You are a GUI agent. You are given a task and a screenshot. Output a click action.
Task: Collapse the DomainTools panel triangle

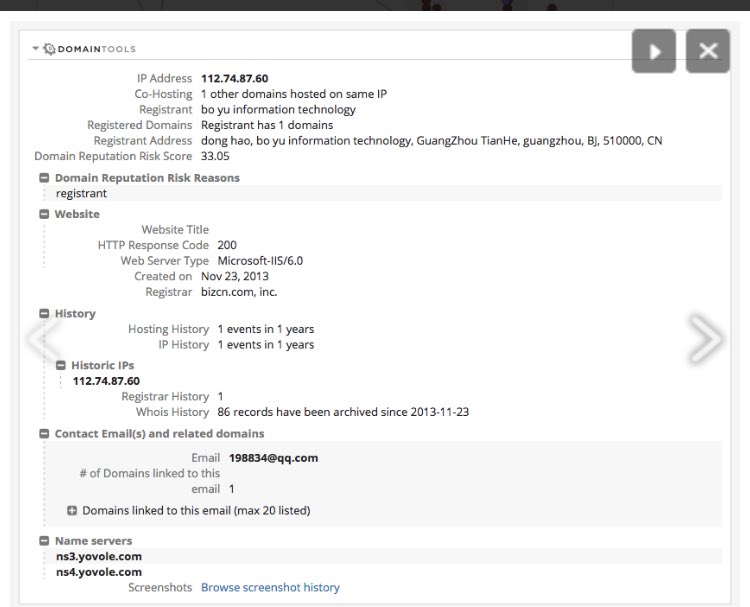[x=35, y=48]
